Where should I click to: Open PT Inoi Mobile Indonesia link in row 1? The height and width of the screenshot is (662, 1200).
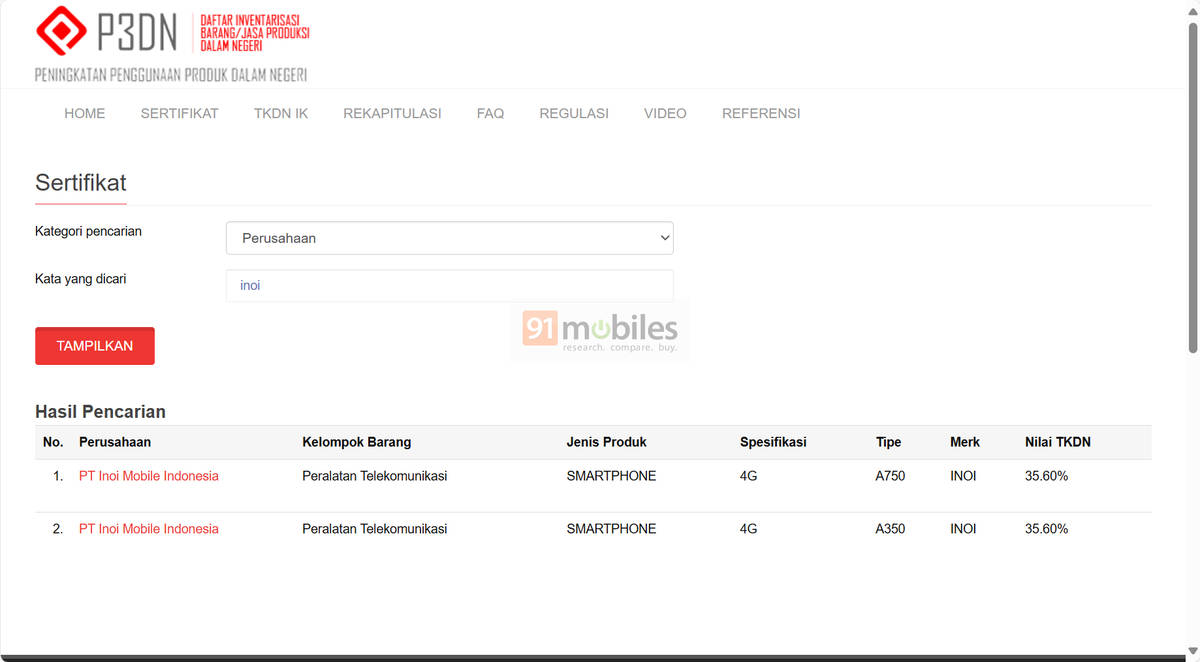click(149, 476)
